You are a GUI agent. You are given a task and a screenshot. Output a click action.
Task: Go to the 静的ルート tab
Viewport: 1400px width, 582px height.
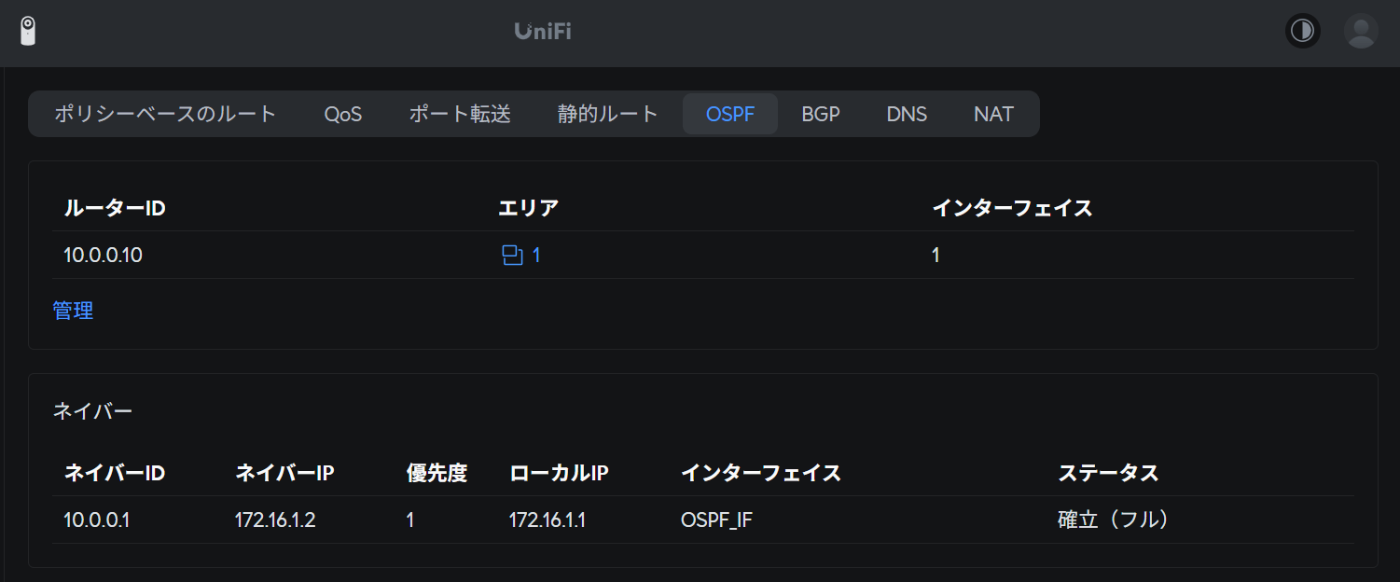pos(608,114)
